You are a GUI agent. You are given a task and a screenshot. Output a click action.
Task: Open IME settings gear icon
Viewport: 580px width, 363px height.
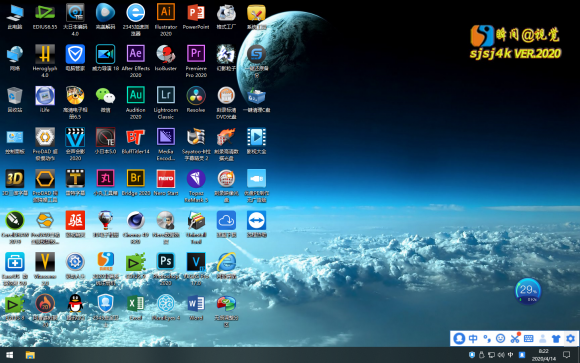570,339
